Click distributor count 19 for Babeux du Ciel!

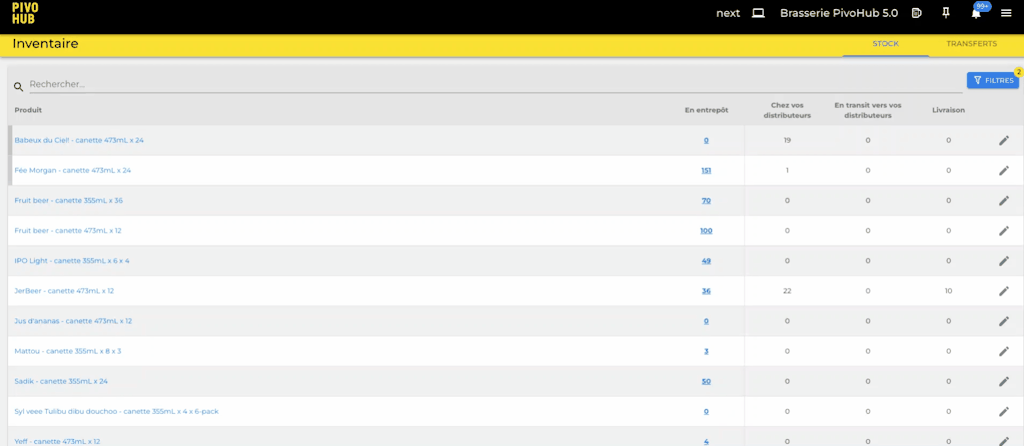(x=787, y=140)
